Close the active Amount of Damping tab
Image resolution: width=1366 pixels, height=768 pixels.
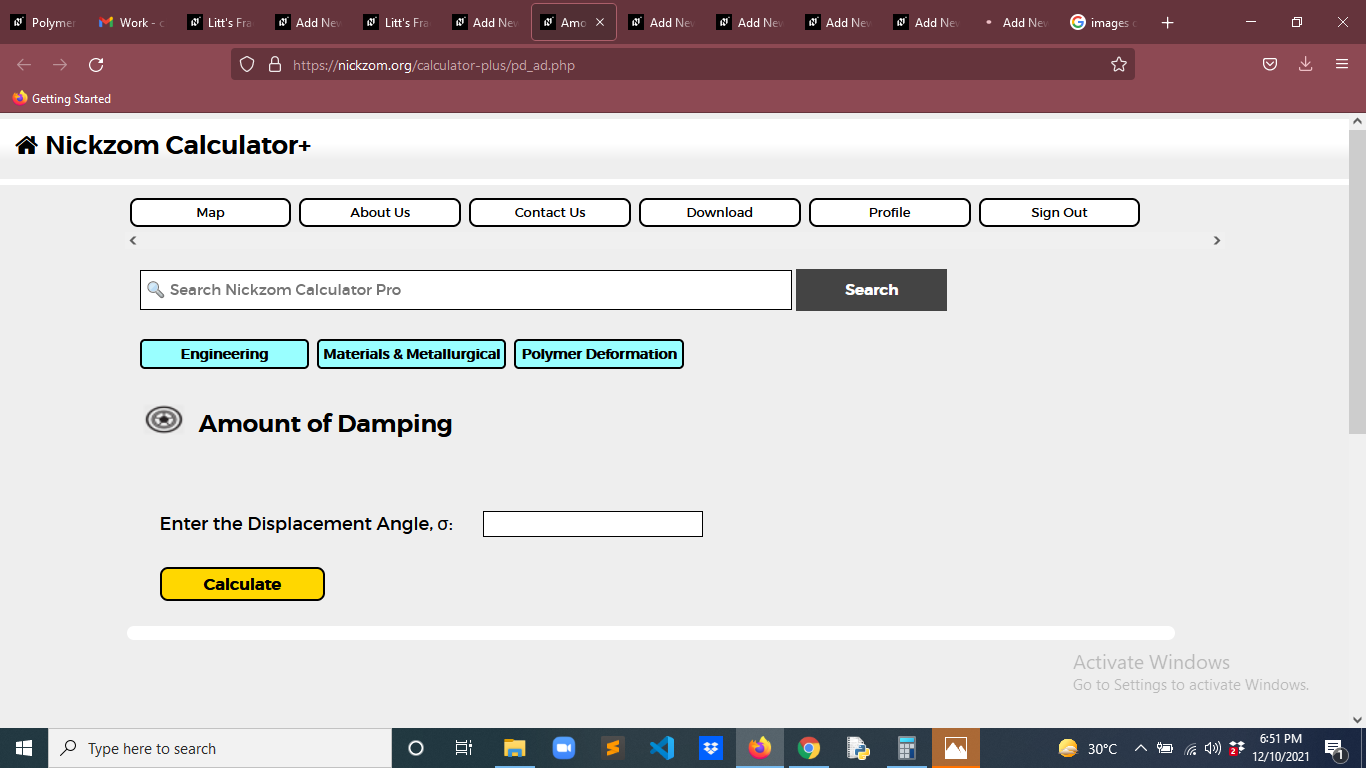[x=600, y=22]
